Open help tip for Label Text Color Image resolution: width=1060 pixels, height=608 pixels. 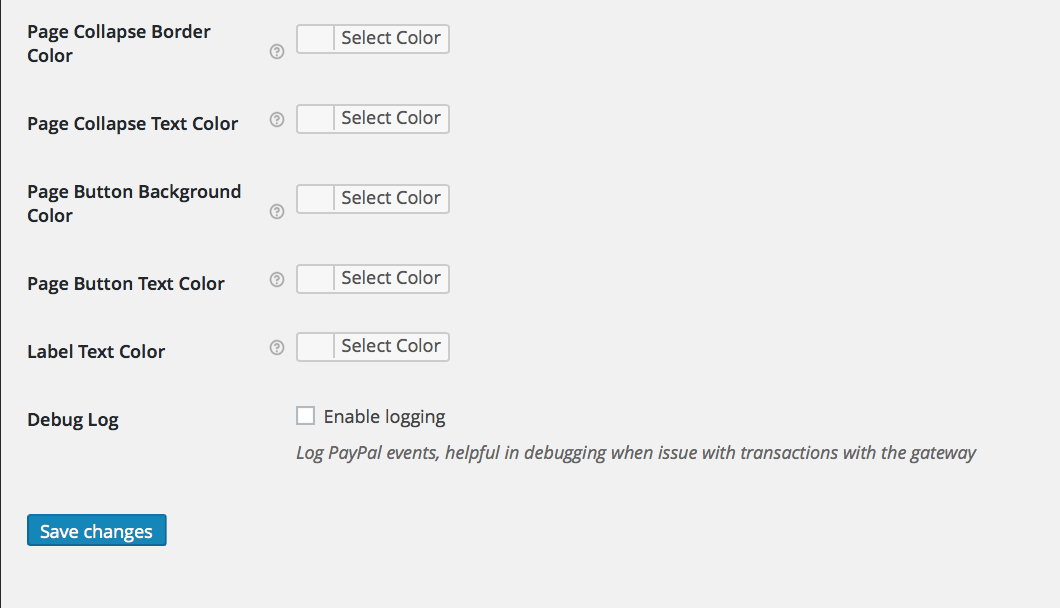(277, 348)
